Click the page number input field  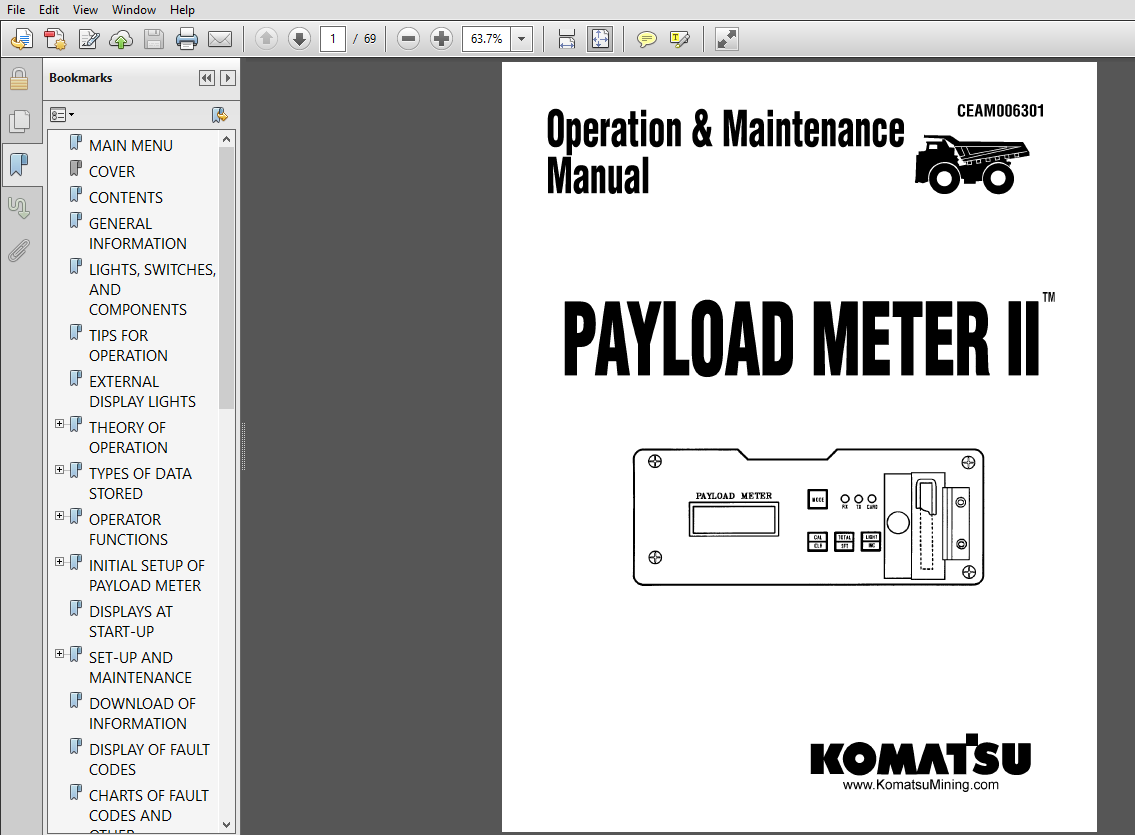click(x=333, y=38)
